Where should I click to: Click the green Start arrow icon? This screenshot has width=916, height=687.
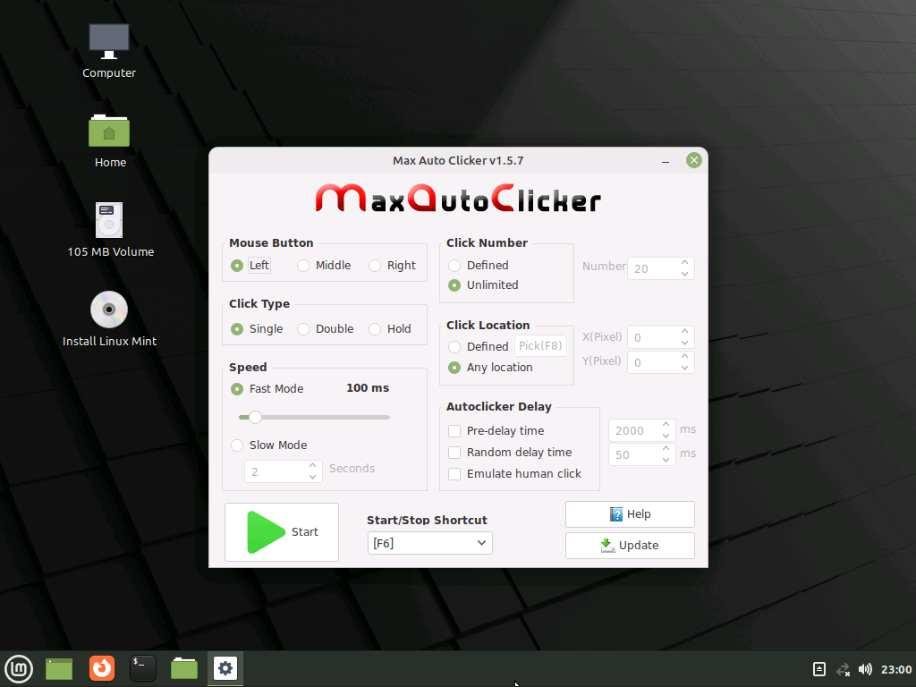tap(262, 531)
